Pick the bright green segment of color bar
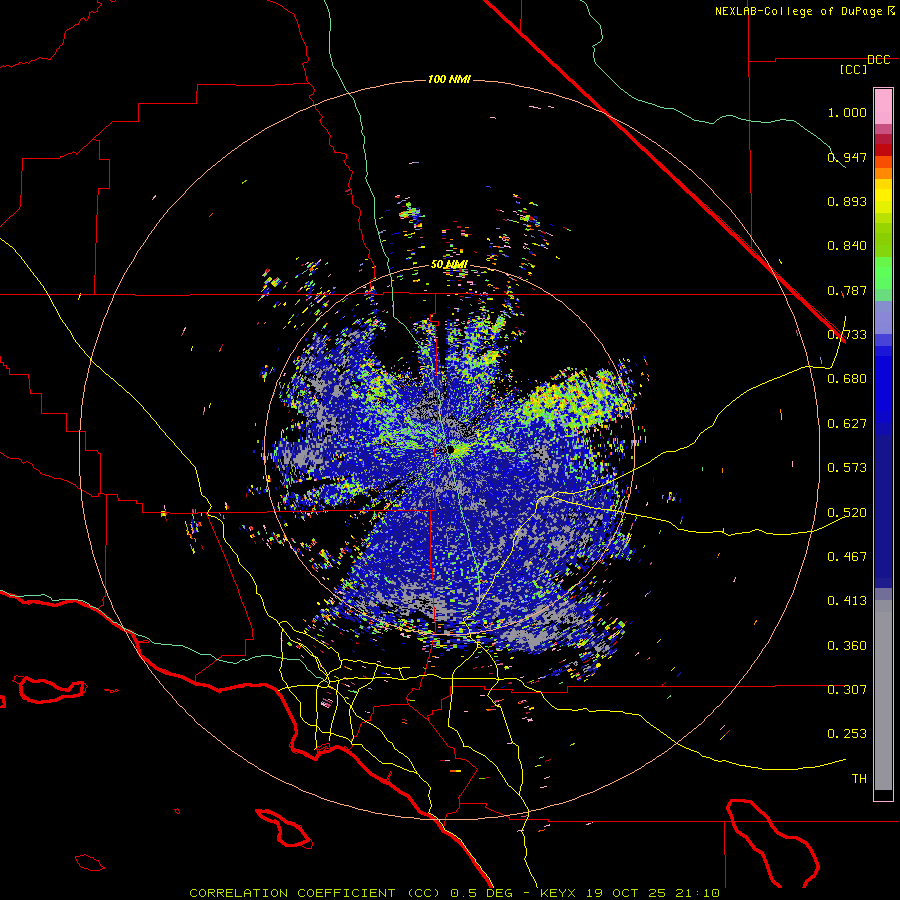900x900 pixels. [x=883, y=273]
